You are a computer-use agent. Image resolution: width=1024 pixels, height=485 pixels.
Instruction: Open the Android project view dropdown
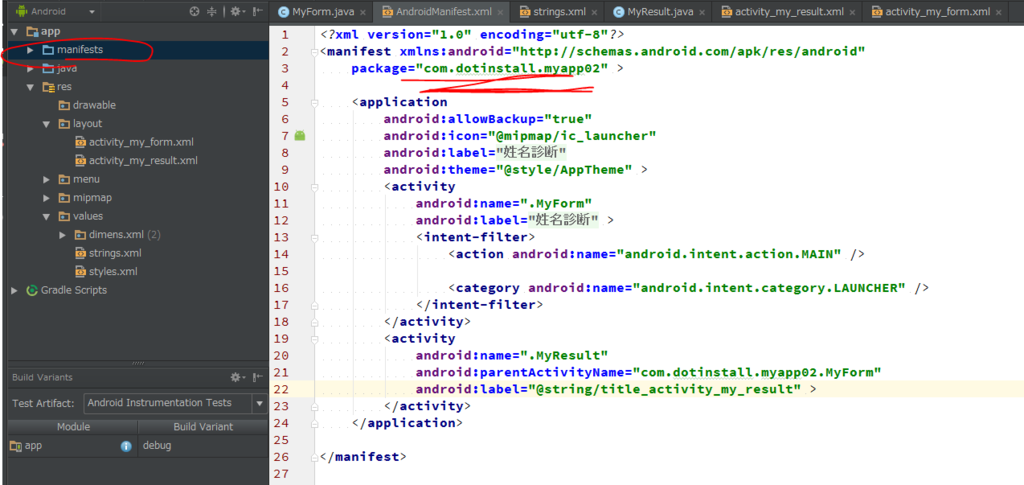click(x=91, y=12)
